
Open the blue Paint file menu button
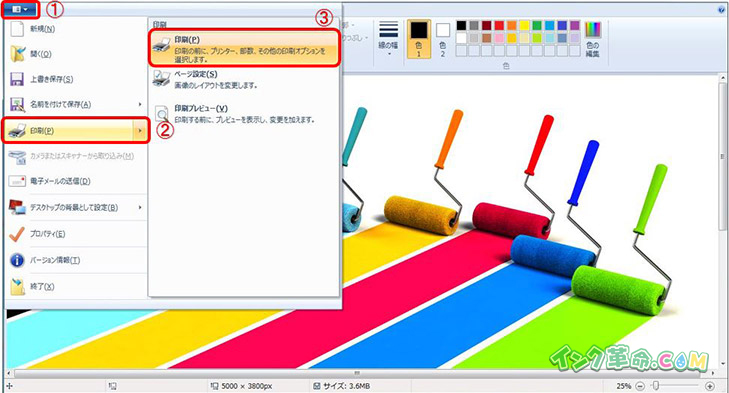(20, 9)
